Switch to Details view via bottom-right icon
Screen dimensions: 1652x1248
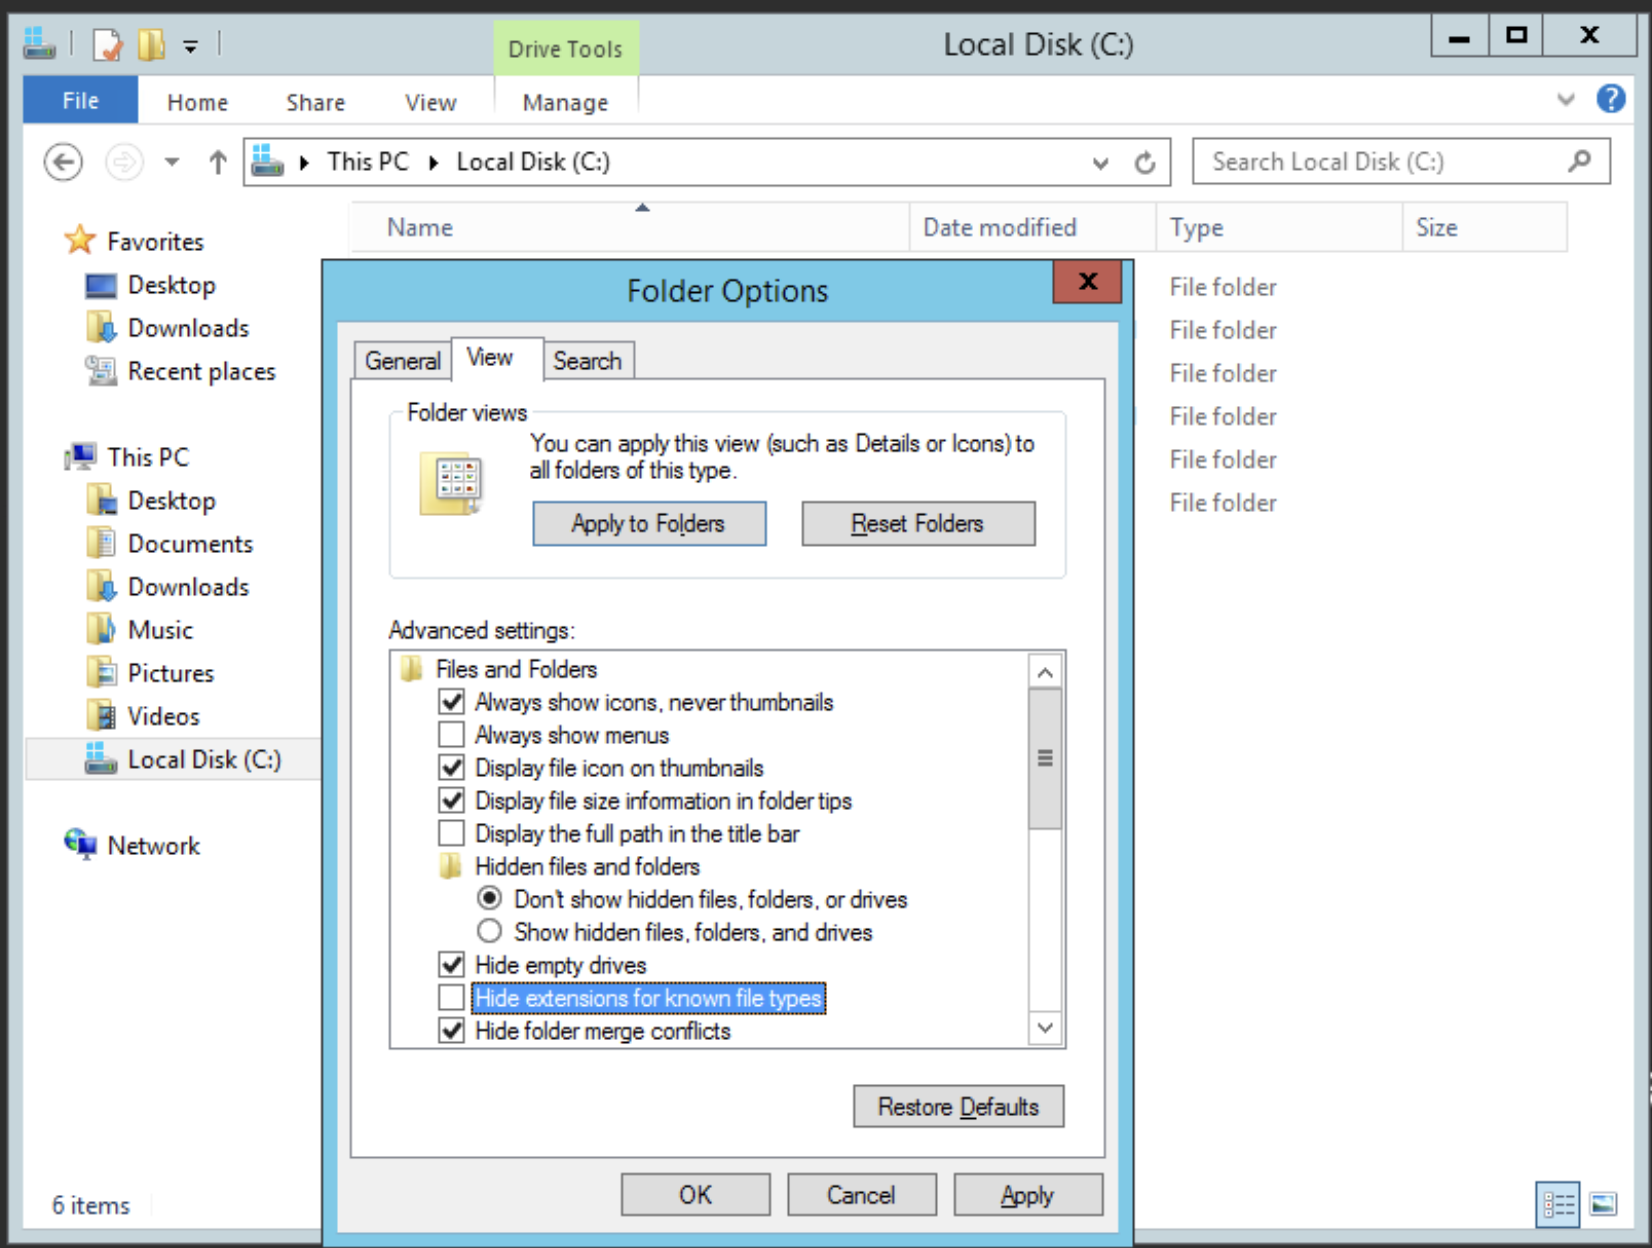1558,1205
